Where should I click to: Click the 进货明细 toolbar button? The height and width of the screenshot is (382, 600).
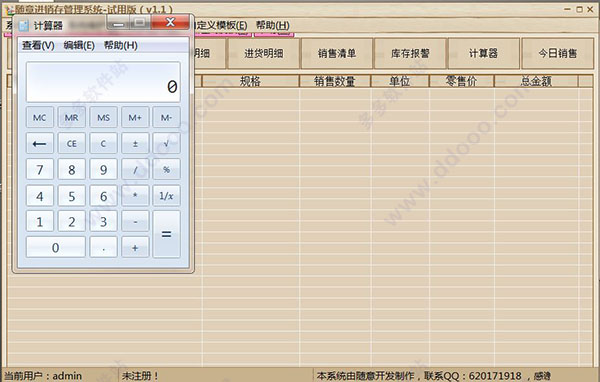click(x=264, y=54)
